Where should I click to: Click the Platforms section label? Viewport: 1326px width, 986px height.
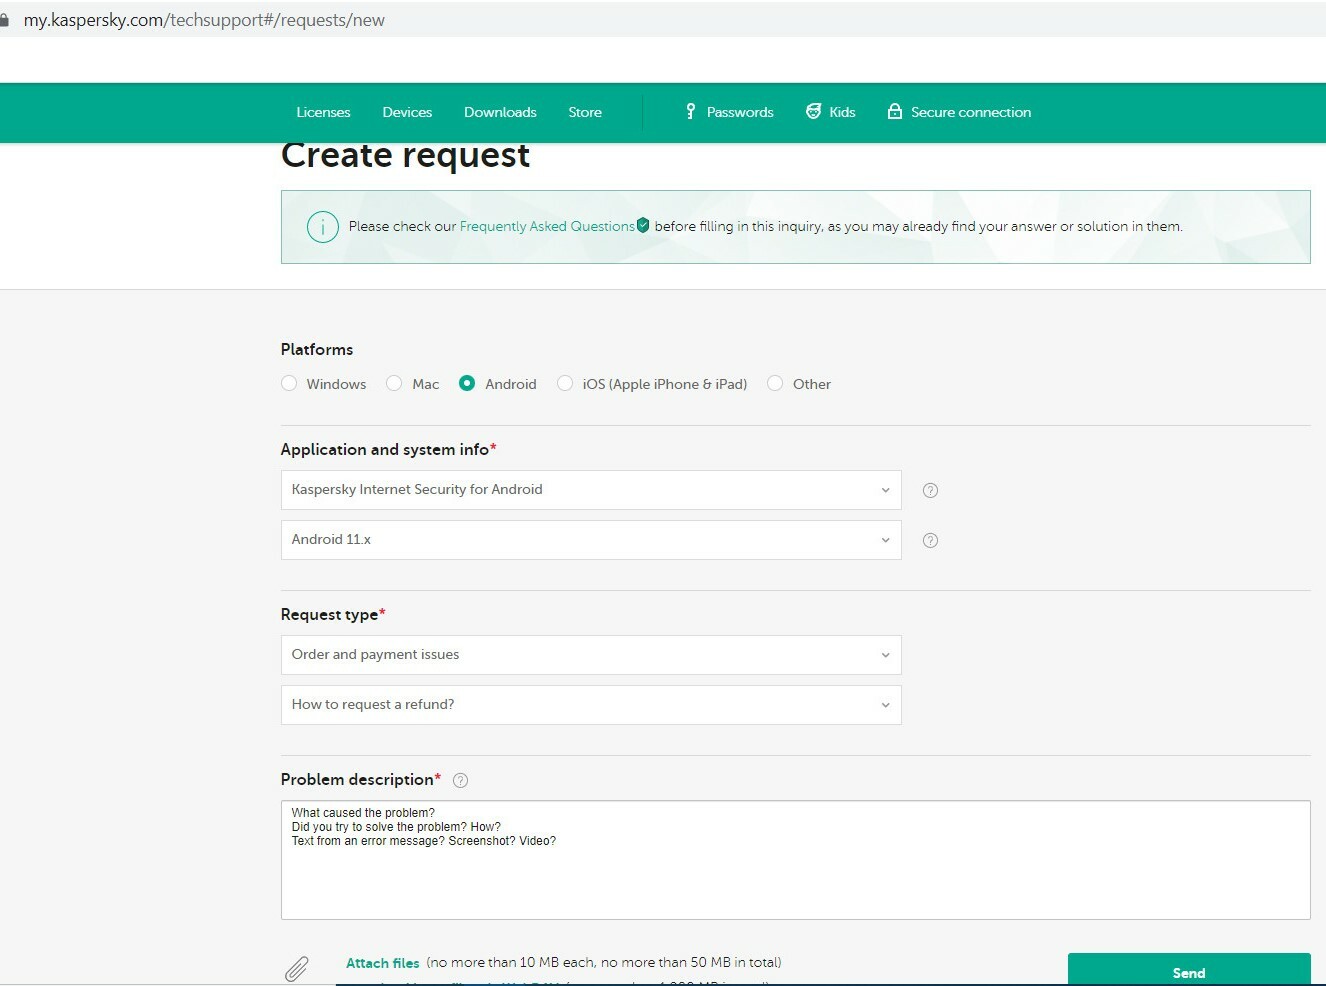[317, 349]
